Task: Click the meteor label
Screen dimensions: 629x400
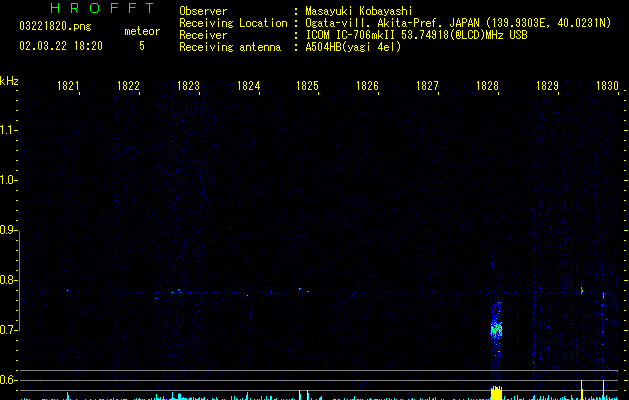Action: pos(142,31)
